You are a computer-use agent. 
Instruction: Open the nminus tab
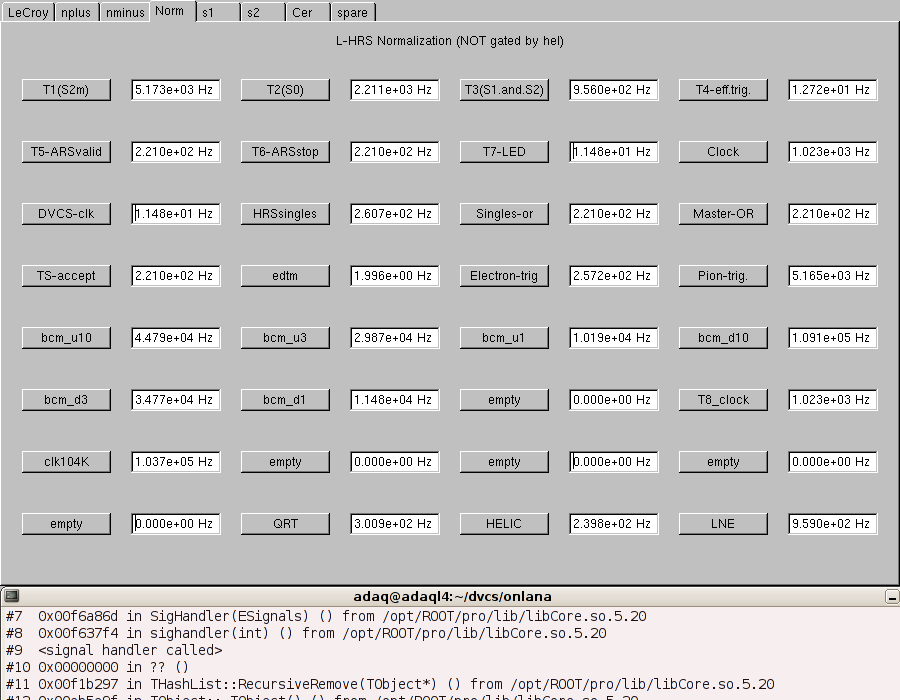click(125, 12)
